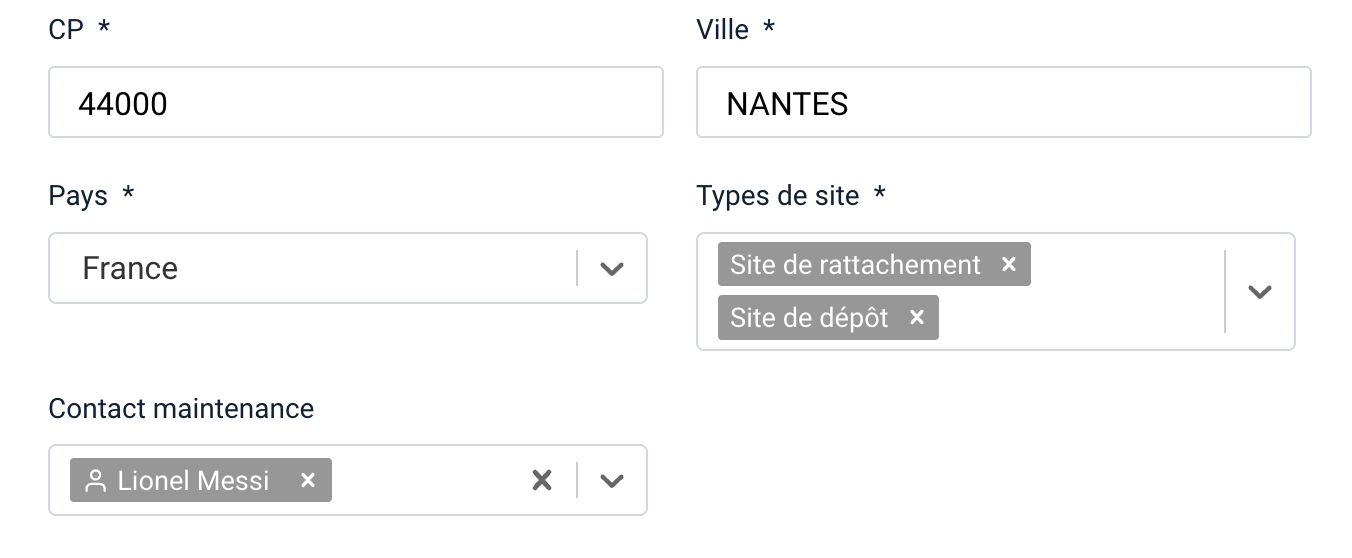Screen dimensions: 1352x558
Task: Click the person icon beside Lionel Messi
Action: tap(96, 481)
